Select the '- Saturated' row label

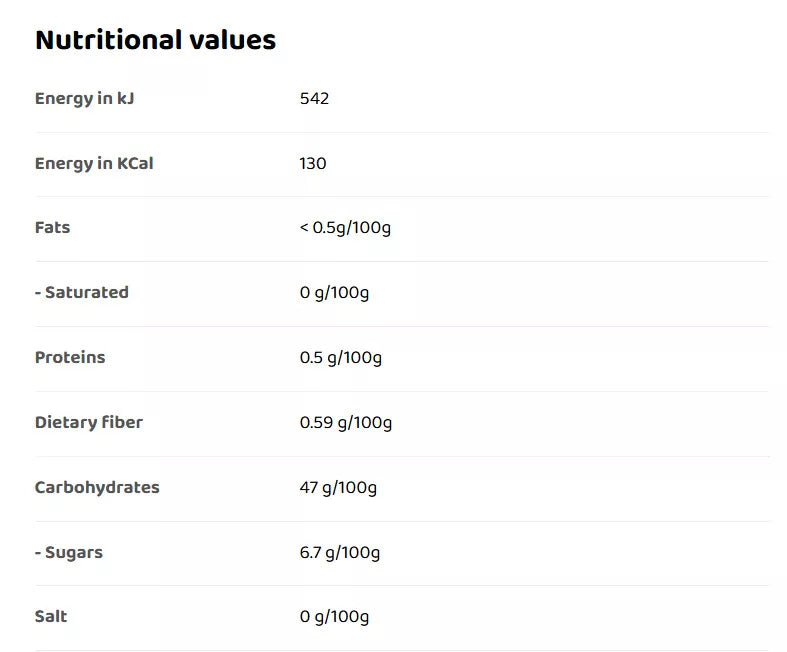(x=82, y=292)
